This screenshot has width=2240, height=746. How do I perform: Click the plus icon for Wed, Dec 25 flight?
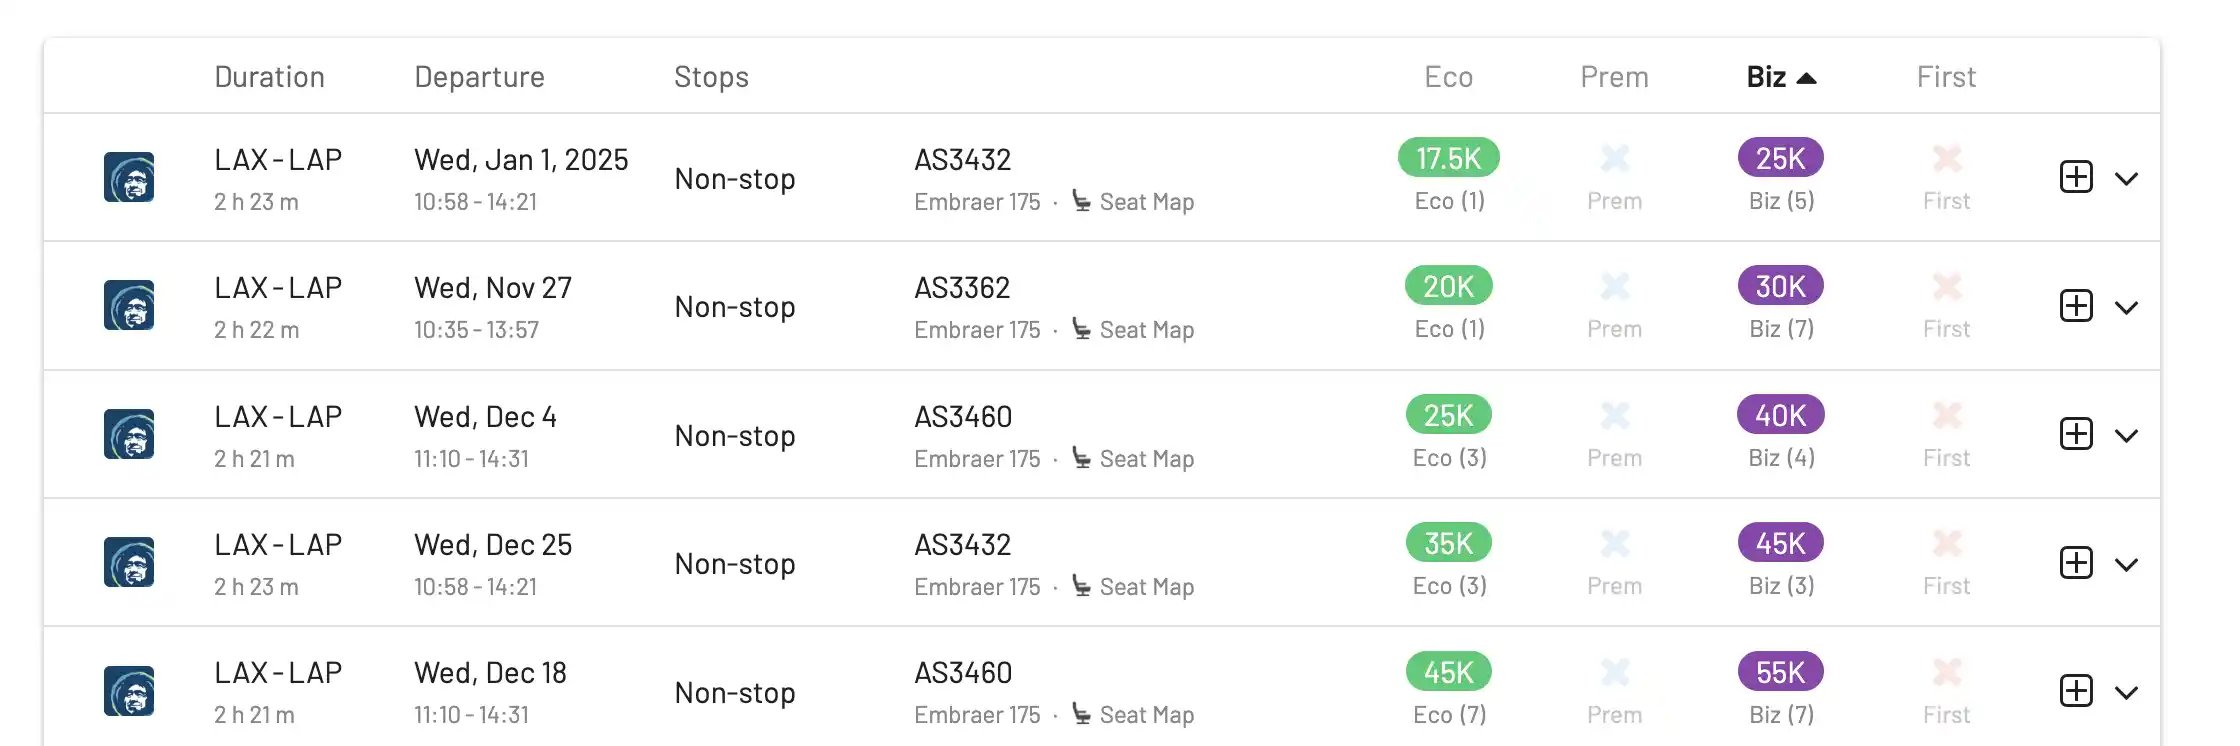pyautogui.click(x=2076, y=563)
